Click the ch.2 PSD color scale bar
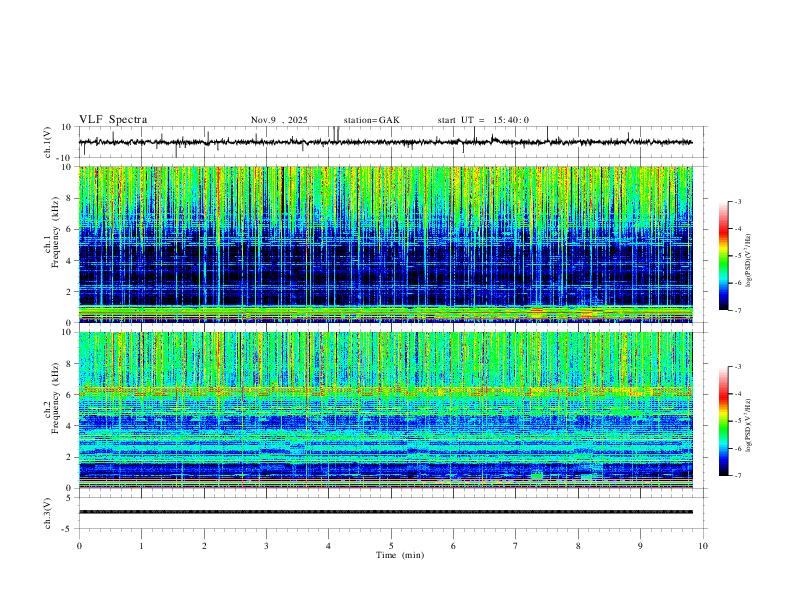This screenshot has height=612, width=792. tap(724, 421)
